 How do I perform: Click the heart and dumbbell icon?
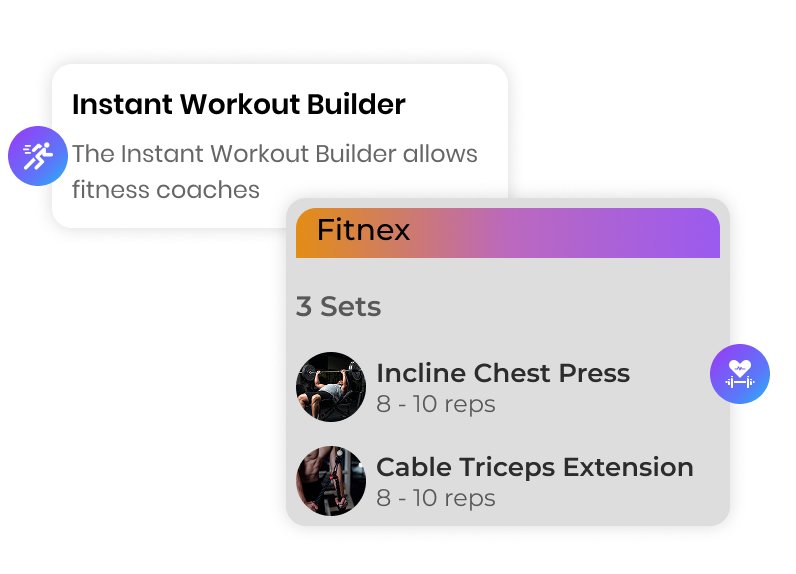tap(740, 374)
